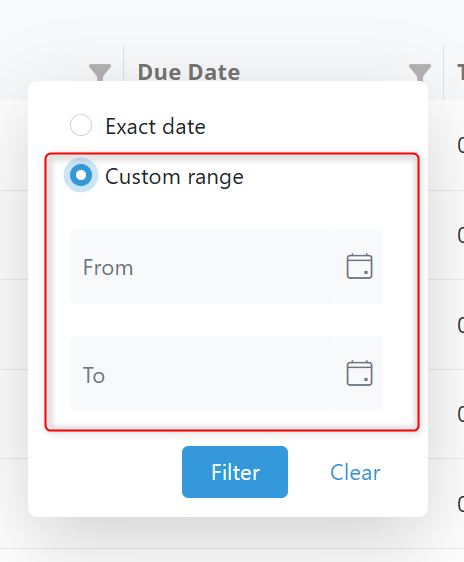Apply the date filter with Filter button
Image resolution: width=464 pixels, height=562 pixels.
(x=235, y=472)
